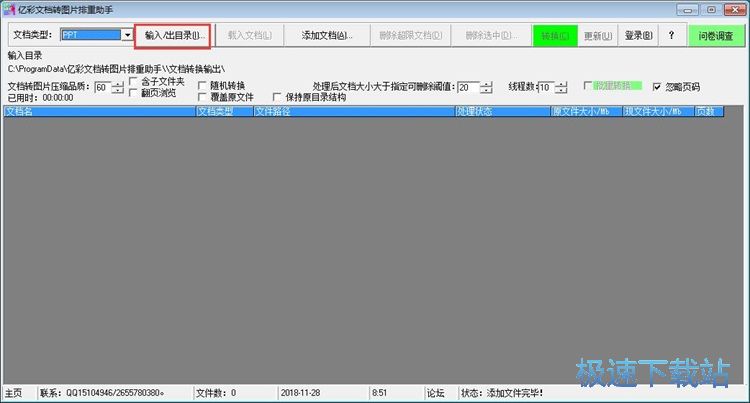Click the output path text under 输入目录

click(x=116, y=69)
